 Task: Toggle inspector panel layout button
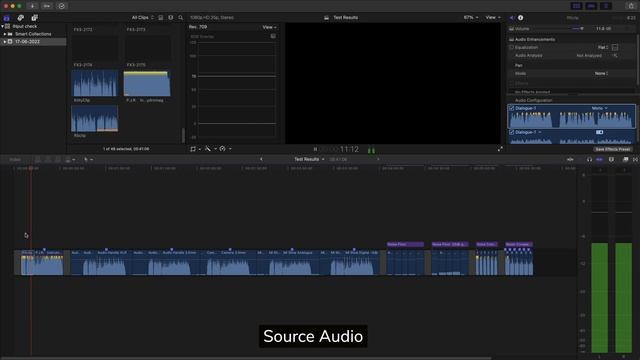(606, 6)
